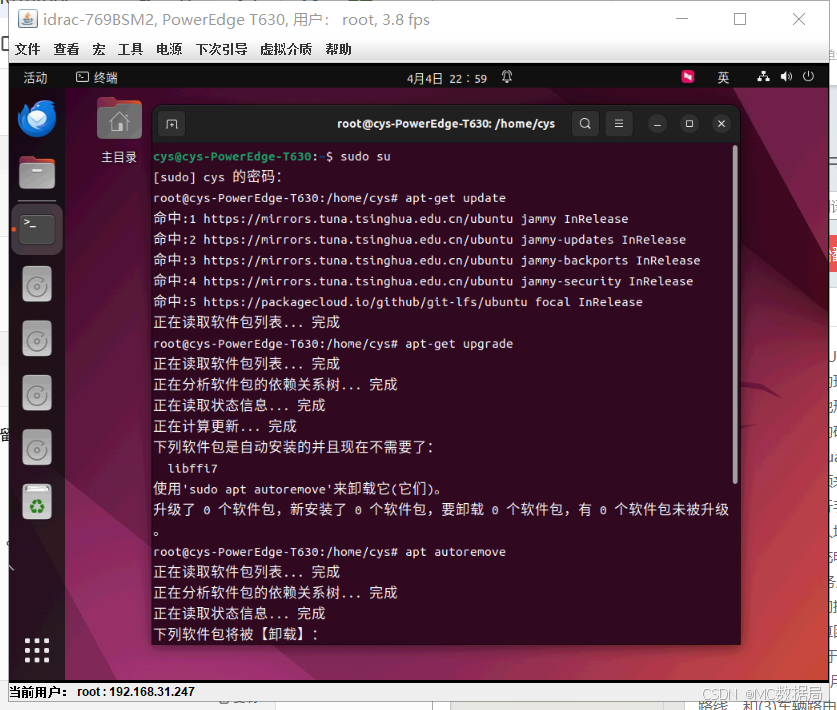Open the first disc drive dock icon
Image resolution: width=837 pixels, height=710 pixels.
click(x=37, y=285)
